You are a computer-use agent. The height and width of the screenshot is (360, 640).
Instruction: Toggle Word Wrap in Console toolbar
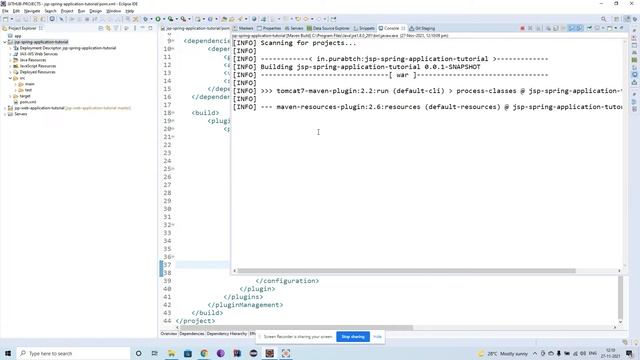click(x=564, y=28)
